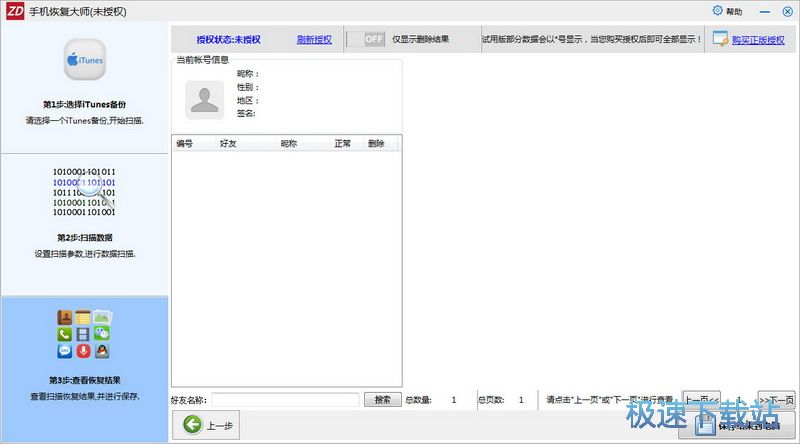800x444 pixels.
Task: Open the 购买正版授权 purchase link
Action: (757, 40)
